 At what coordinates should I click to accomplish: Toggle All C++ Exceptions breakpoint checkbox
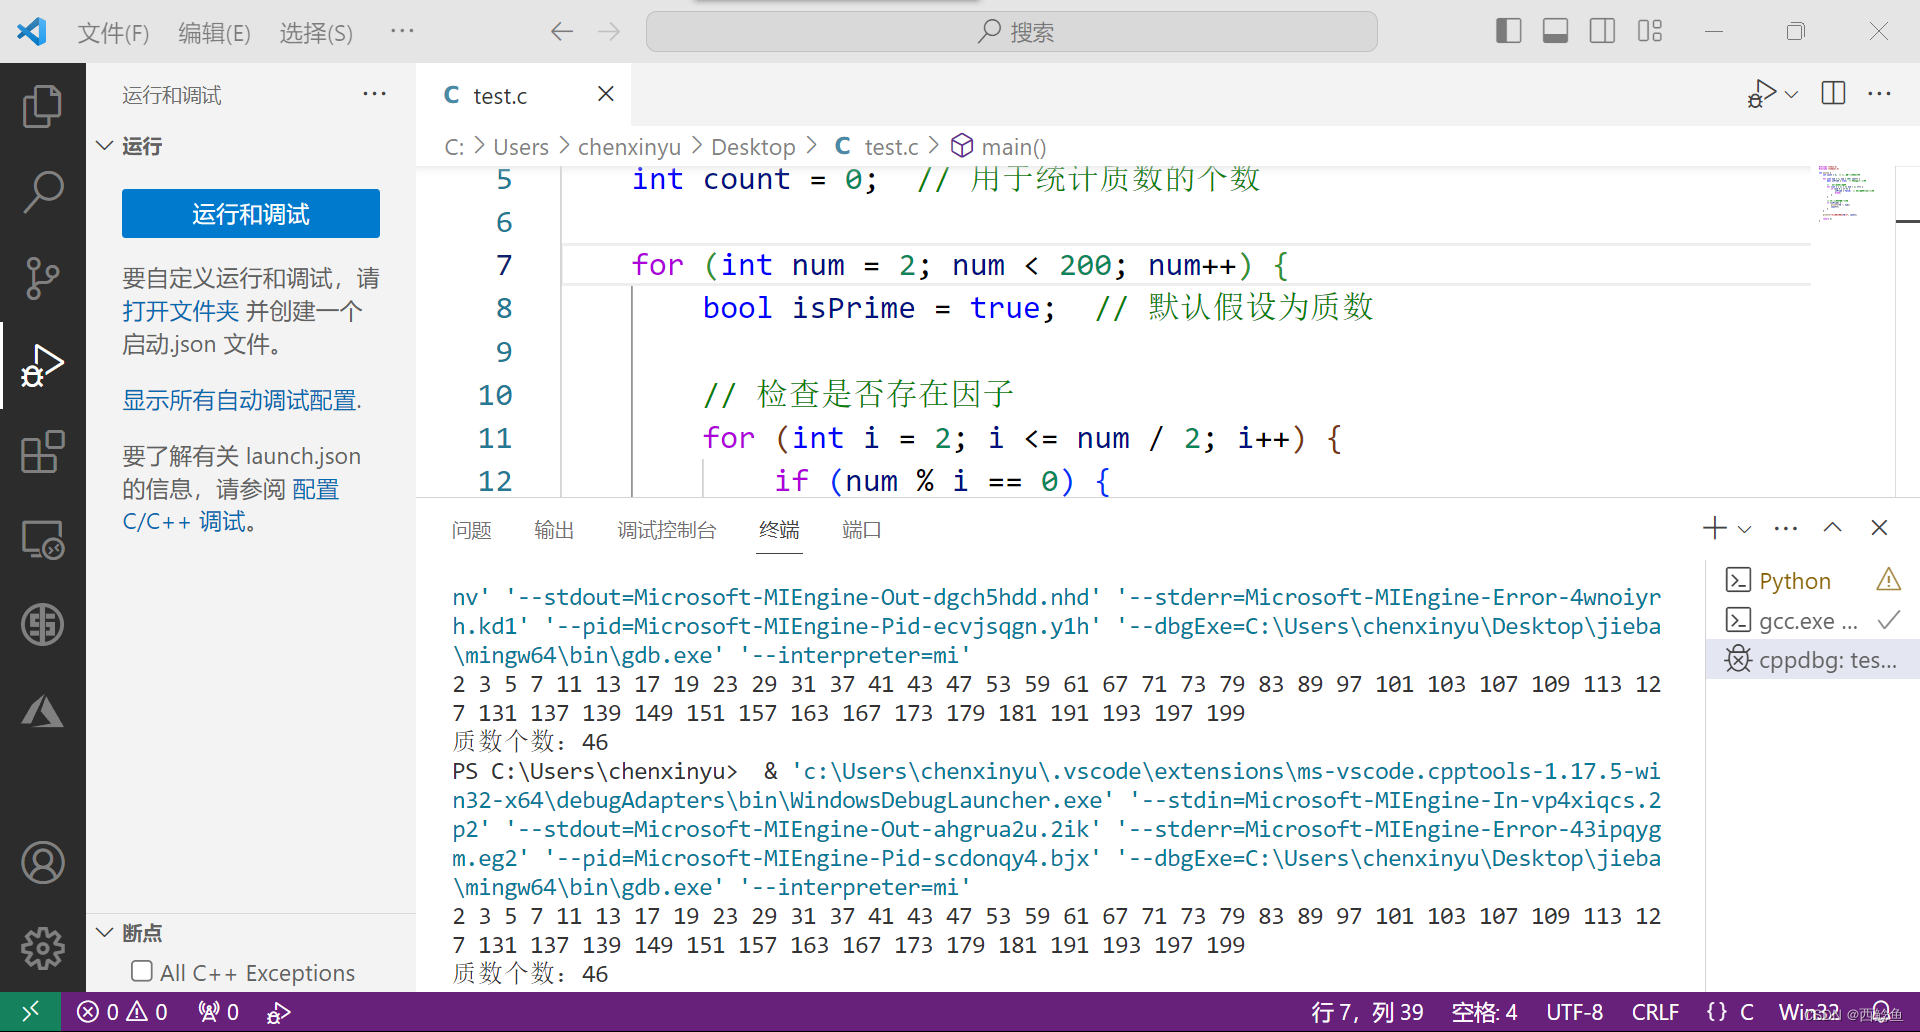tap(142, 971)
